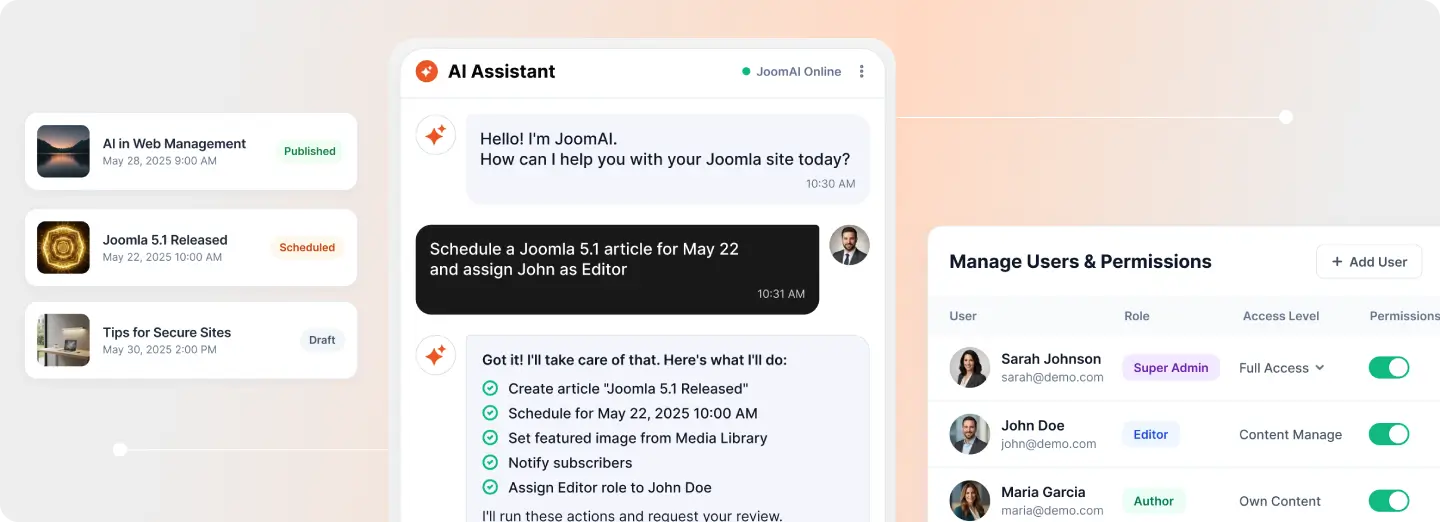Click the check icon beside 'Set featured image'
This screenshot has height=522, width=1440.
click(490, 438)
